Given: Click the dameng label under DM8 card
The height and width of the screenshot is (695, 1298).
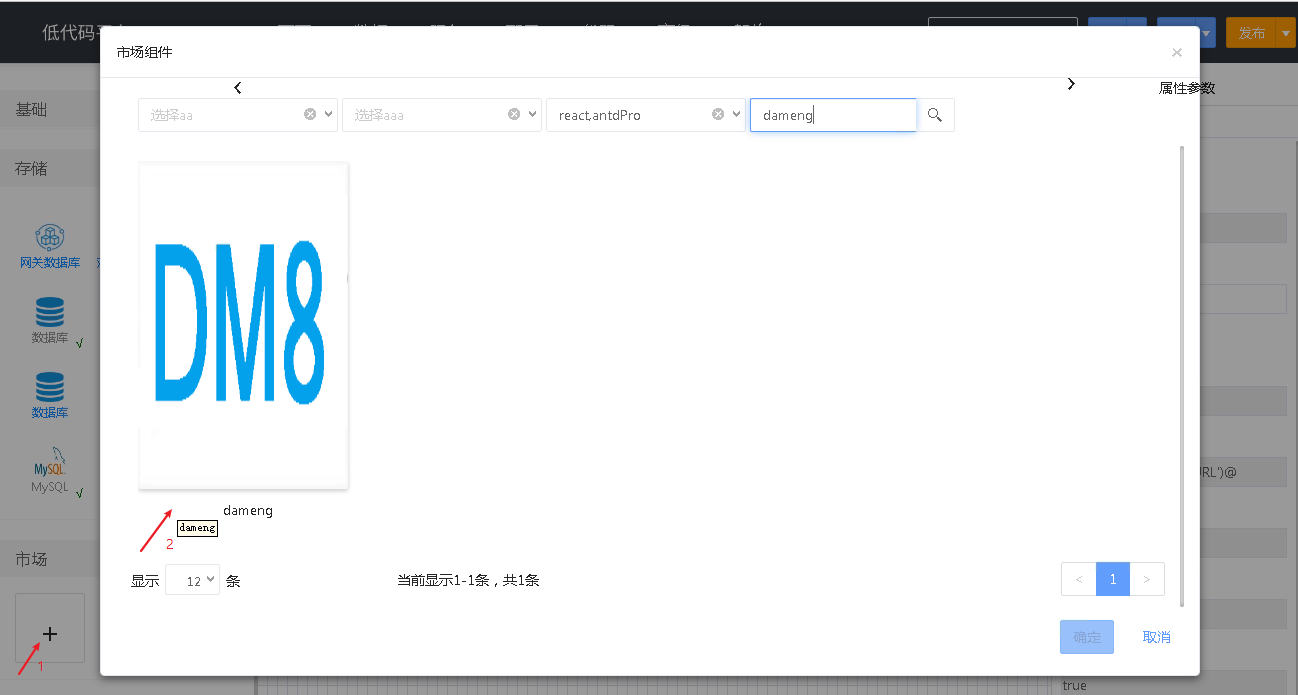Looking at the screenshot, I should click(248, 510).
